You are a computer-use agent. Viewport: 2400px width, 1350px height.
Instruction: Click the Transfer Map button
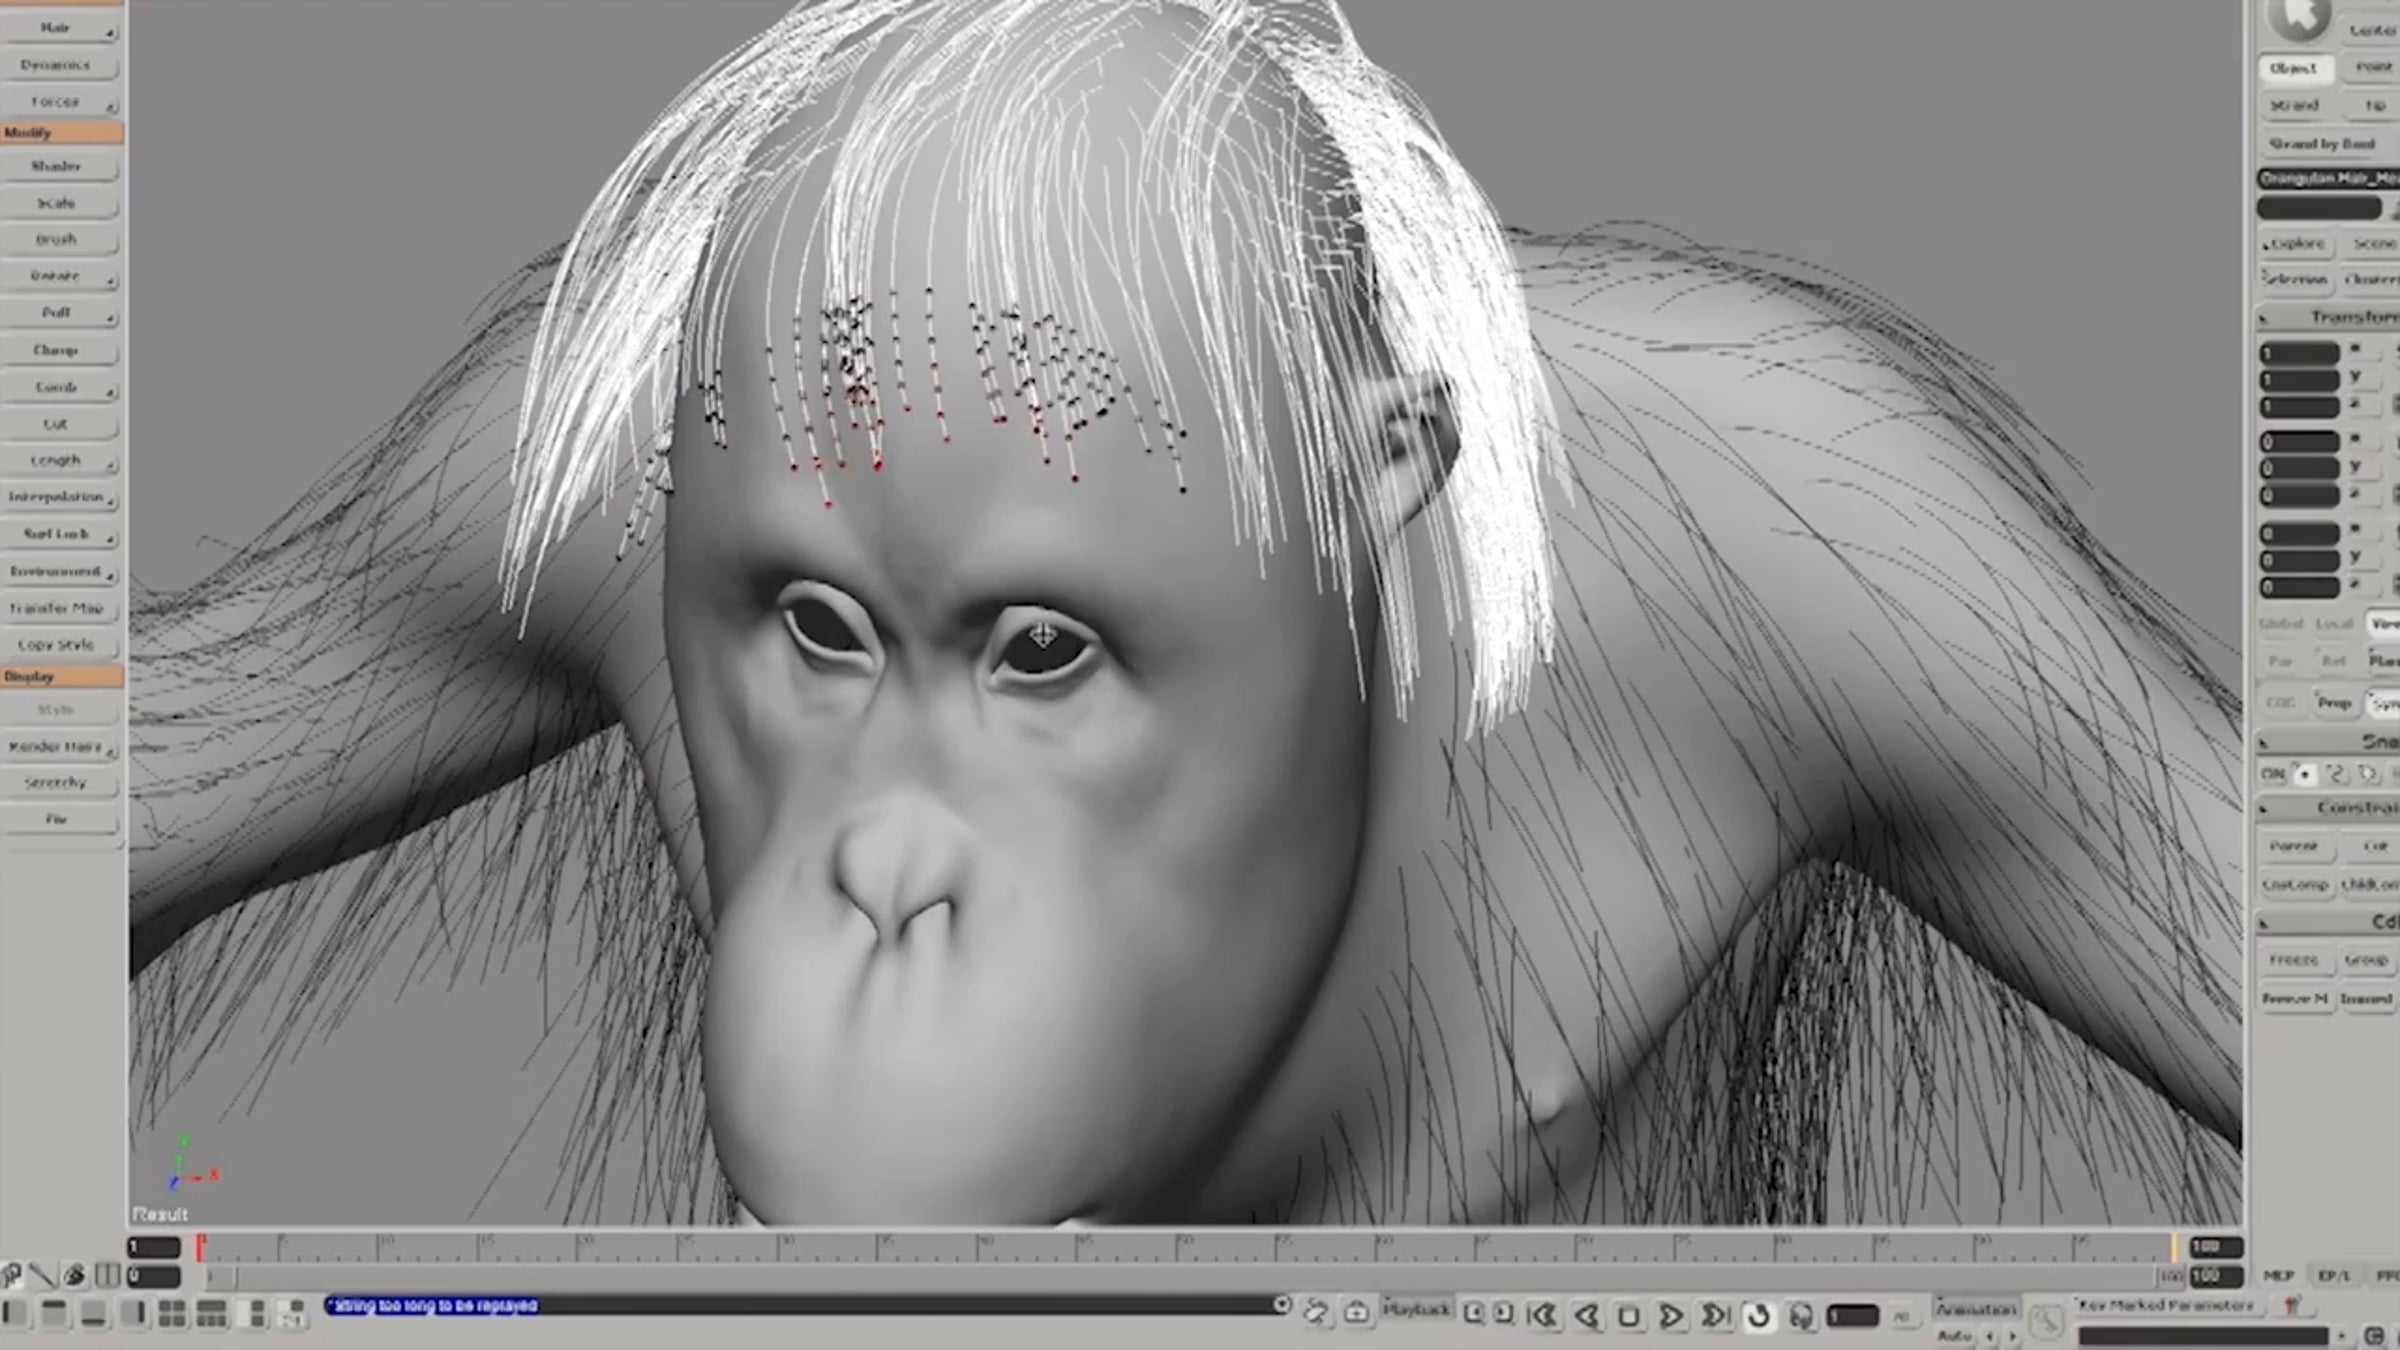60,608
